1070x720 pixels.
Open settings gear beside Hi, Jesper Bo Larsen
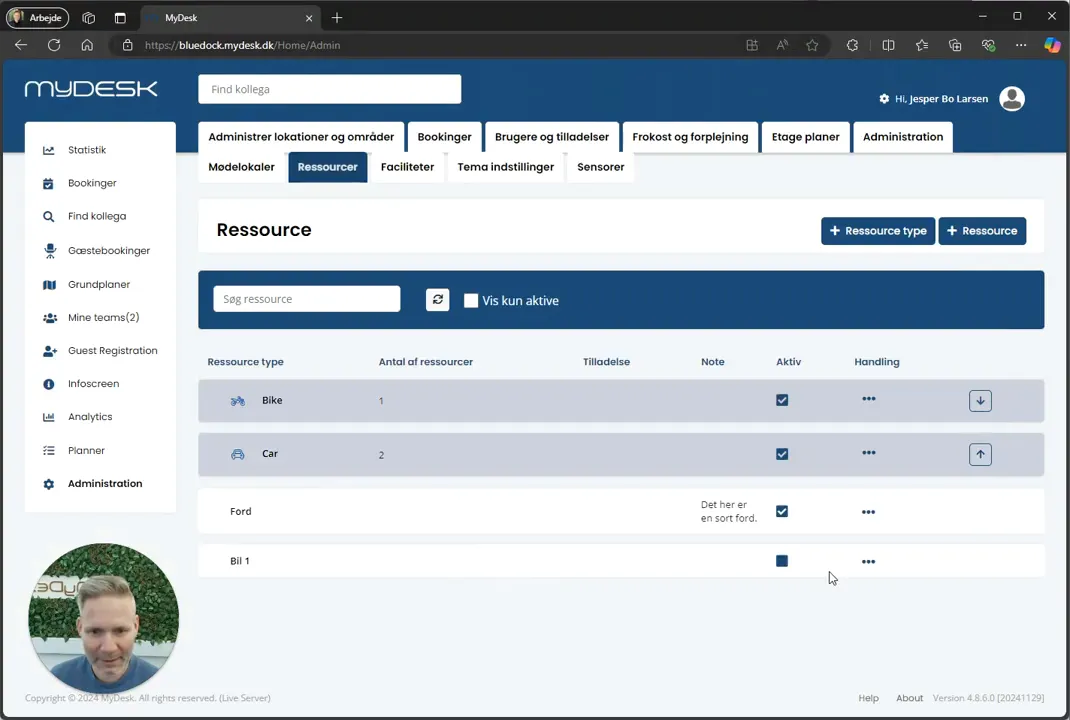click(x=884, y=99)
